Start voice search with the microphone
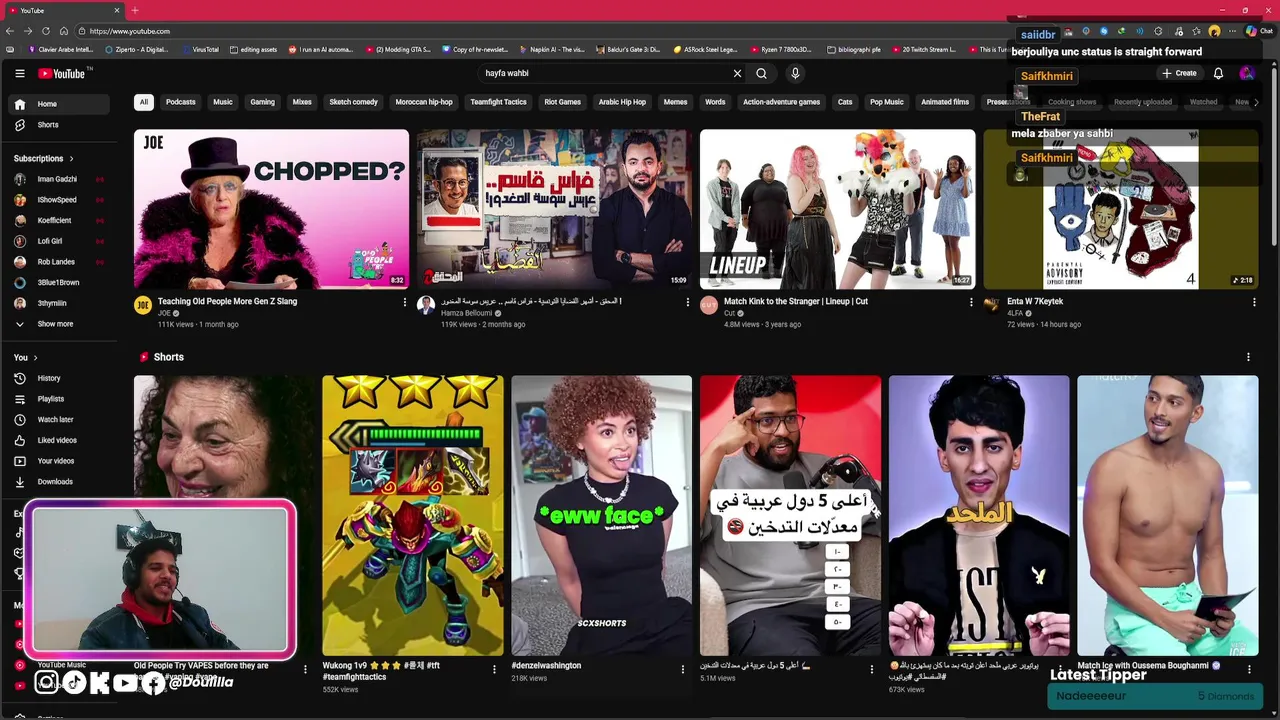This screenshot has width=1280, height=720. click(795, 73)
